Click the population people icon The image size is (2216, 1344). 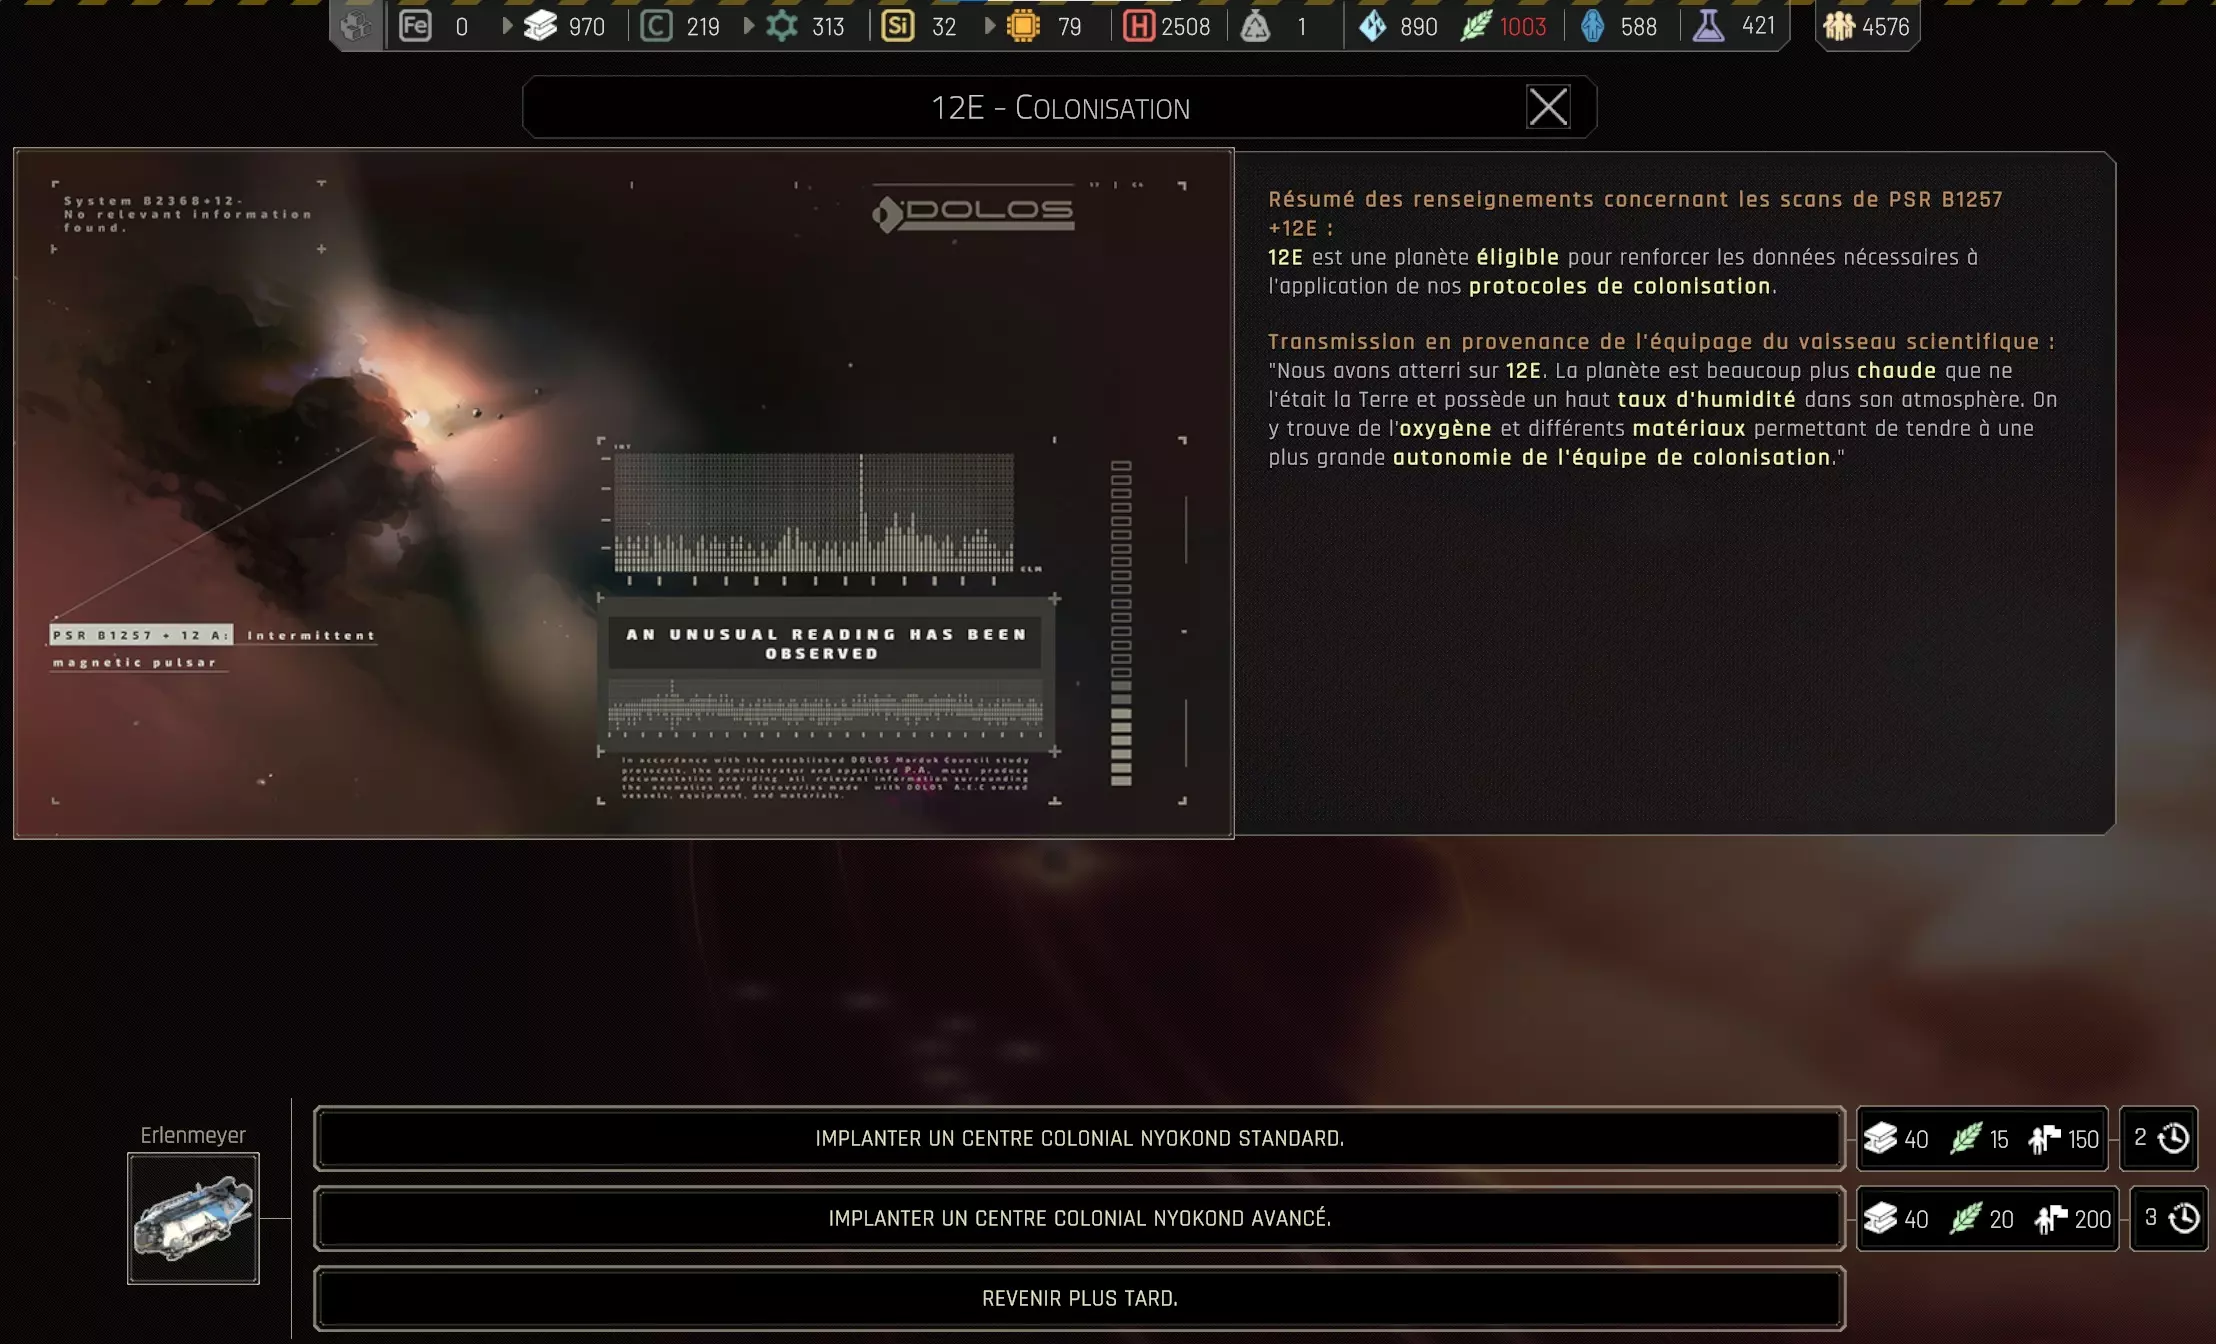click(1838, 26)
